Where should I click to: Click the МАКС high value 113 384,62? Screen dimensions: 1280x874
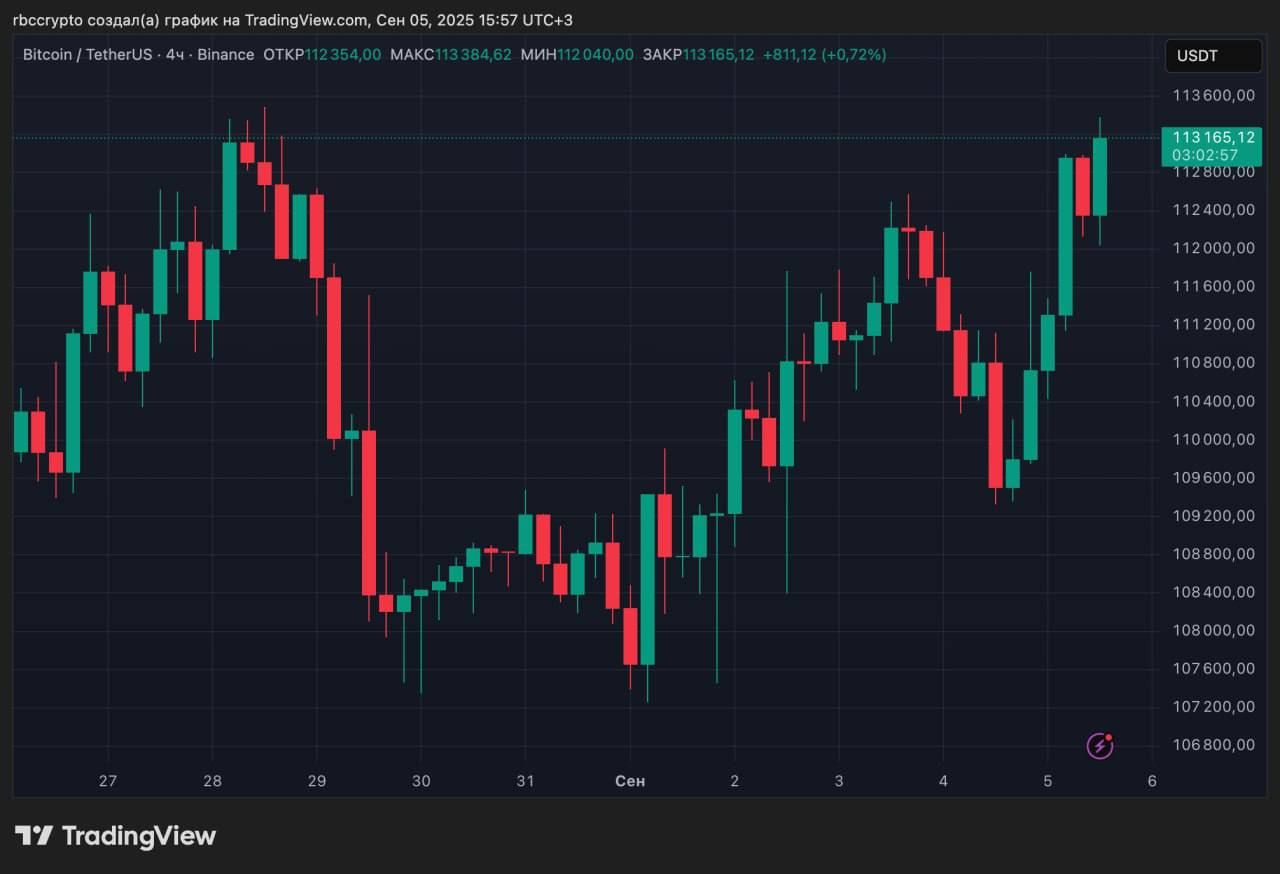coord(473,54)
